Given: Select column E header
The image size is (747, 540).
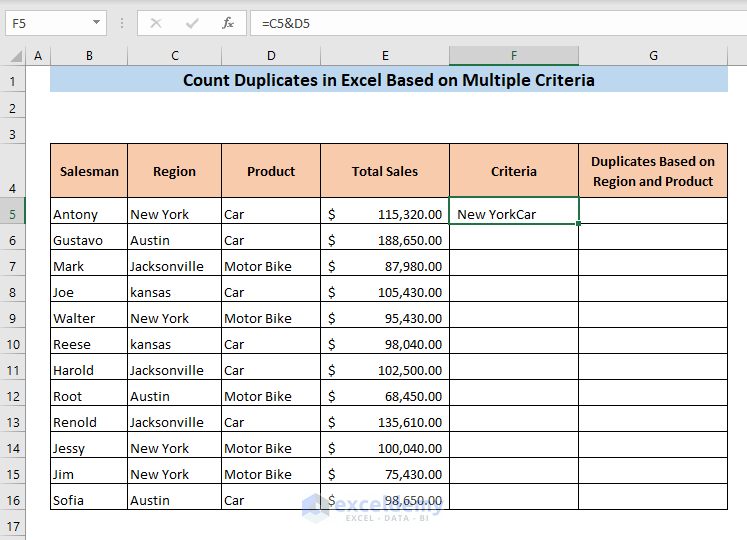Looking at the screenshot, I should point(384,56).
